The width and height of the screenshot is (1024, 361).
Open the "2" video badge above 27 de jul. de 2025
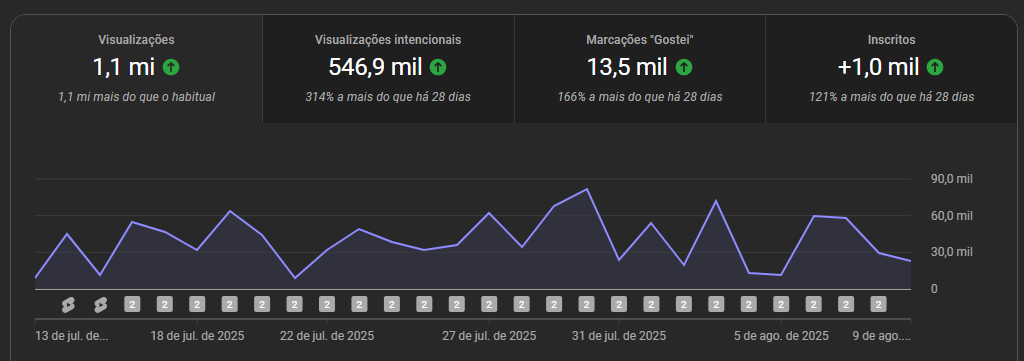(x=489, y=305)
